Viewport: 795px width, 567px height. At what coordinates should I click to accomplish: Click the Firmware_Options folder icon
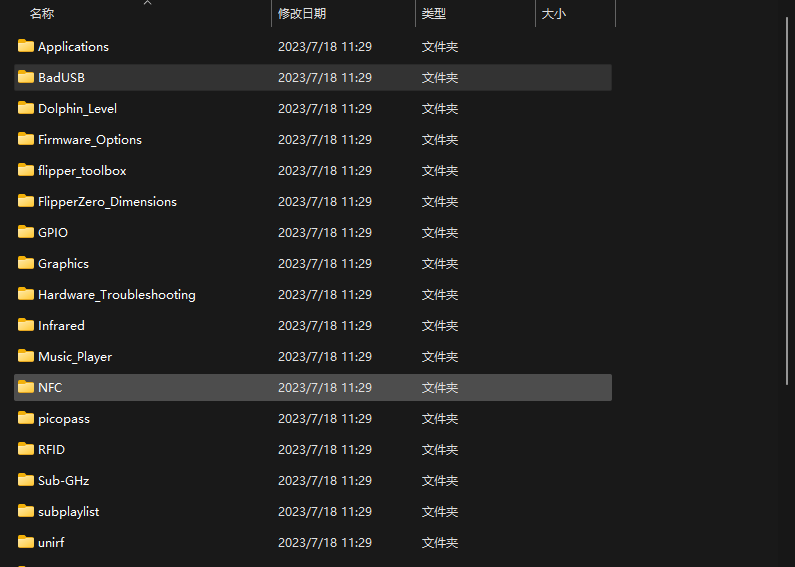pos(26,139)
